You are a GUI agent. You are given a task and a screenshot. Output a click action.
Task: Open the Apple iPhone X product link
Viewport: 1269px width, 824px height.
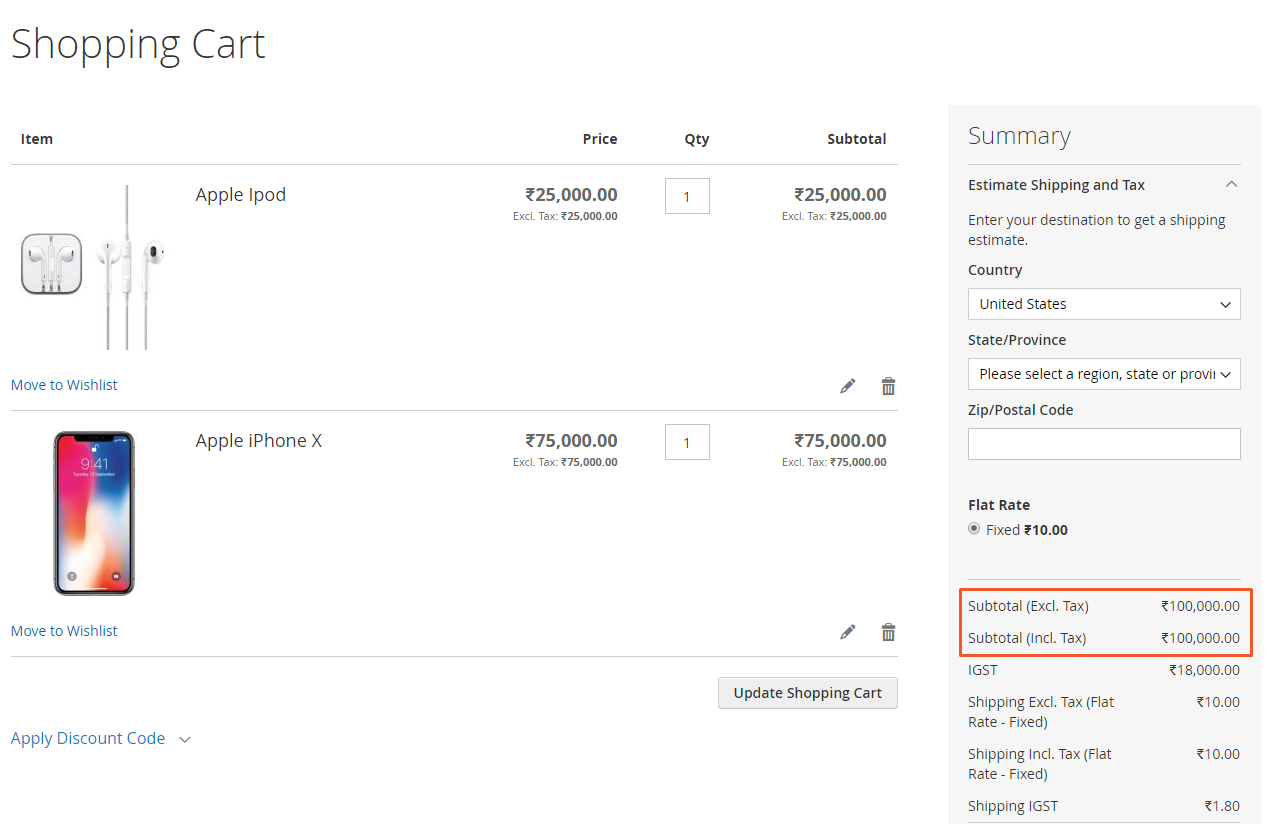[x=259, y=441]
